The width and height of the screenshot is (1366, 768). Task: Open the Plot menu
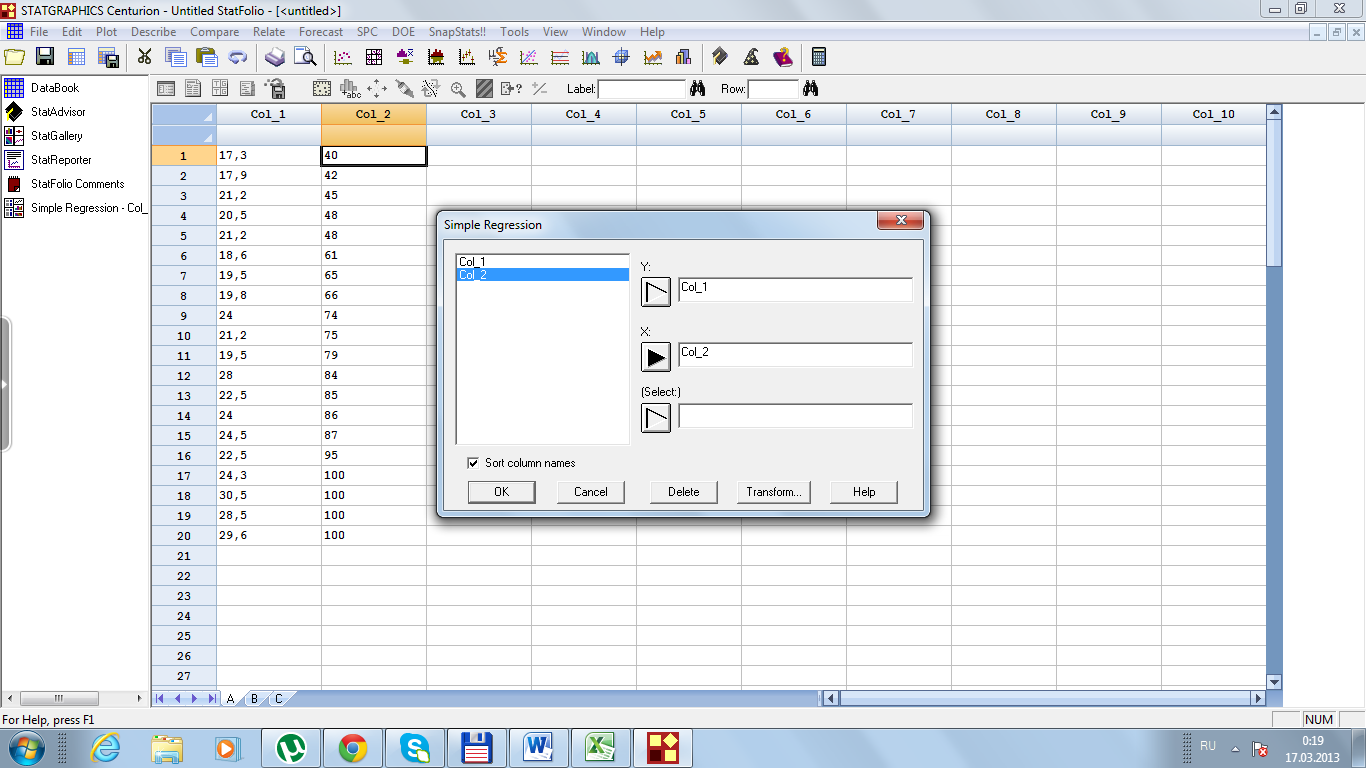107,32
